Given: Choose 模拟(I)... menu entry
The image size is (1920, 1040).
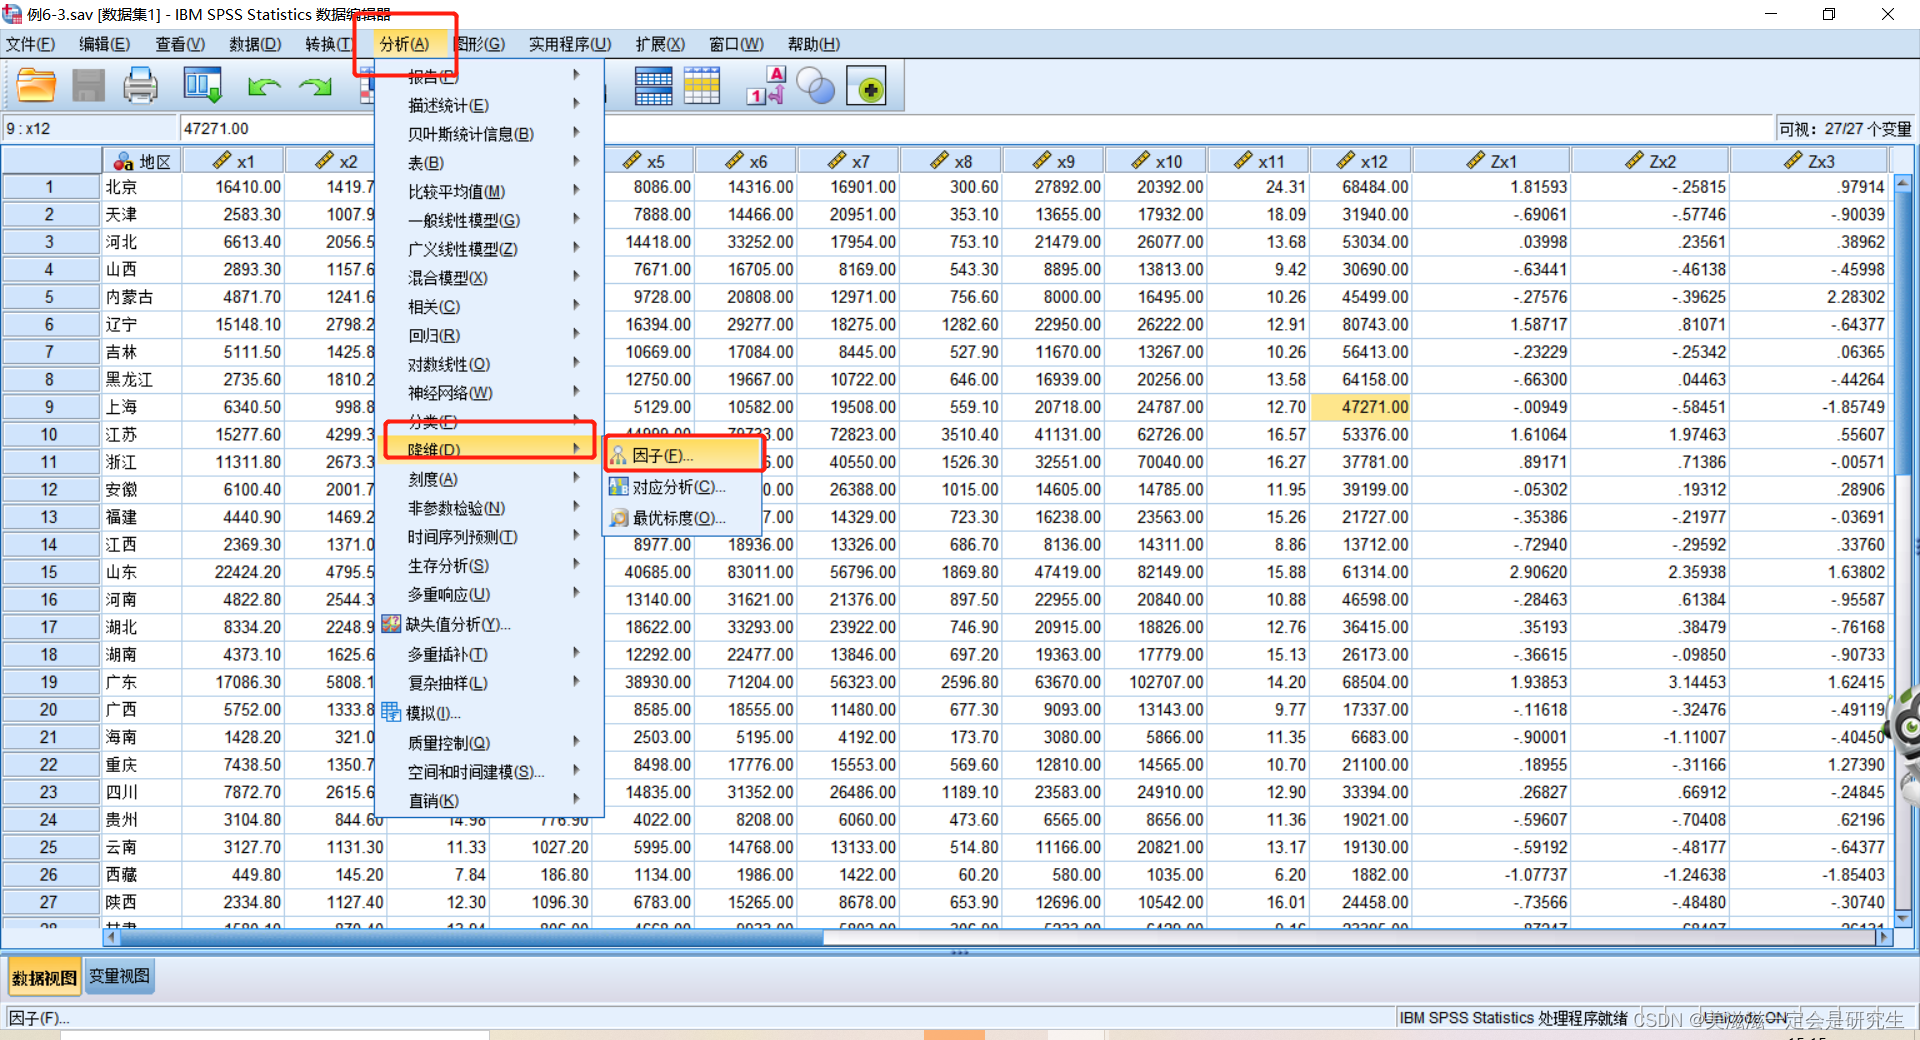Looking at the screenshot, I should [489, 713].
